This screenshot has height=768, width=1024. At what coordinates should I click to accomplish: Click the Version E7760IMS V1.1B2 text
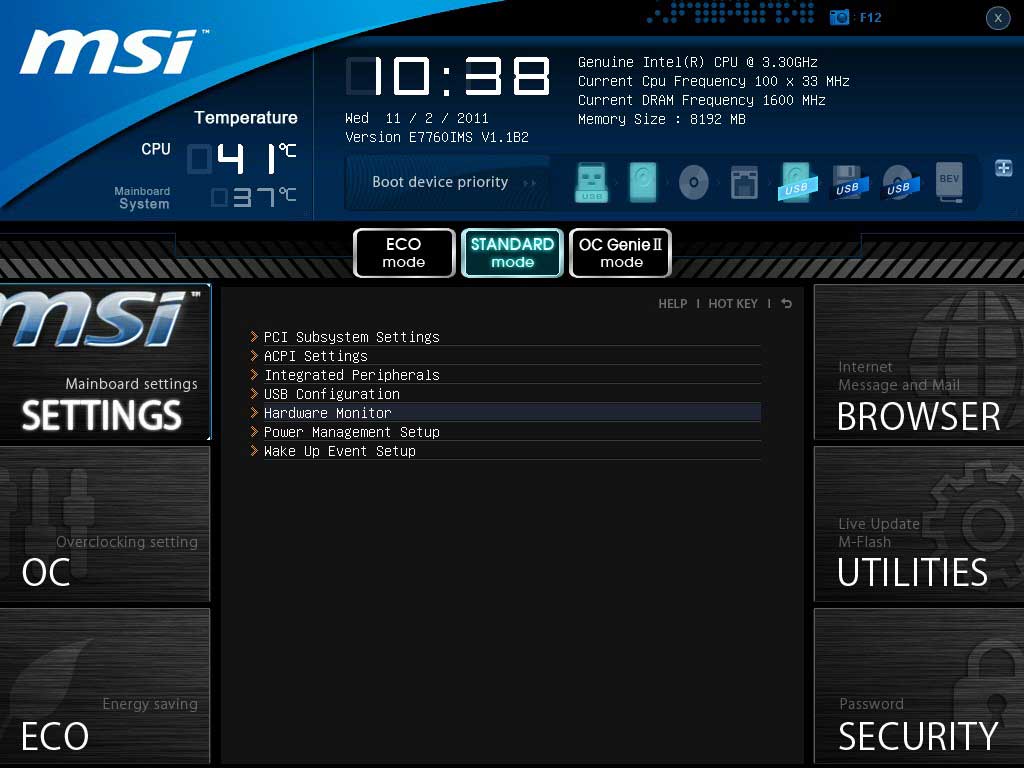pyautogui.click(x=437, y=137)
